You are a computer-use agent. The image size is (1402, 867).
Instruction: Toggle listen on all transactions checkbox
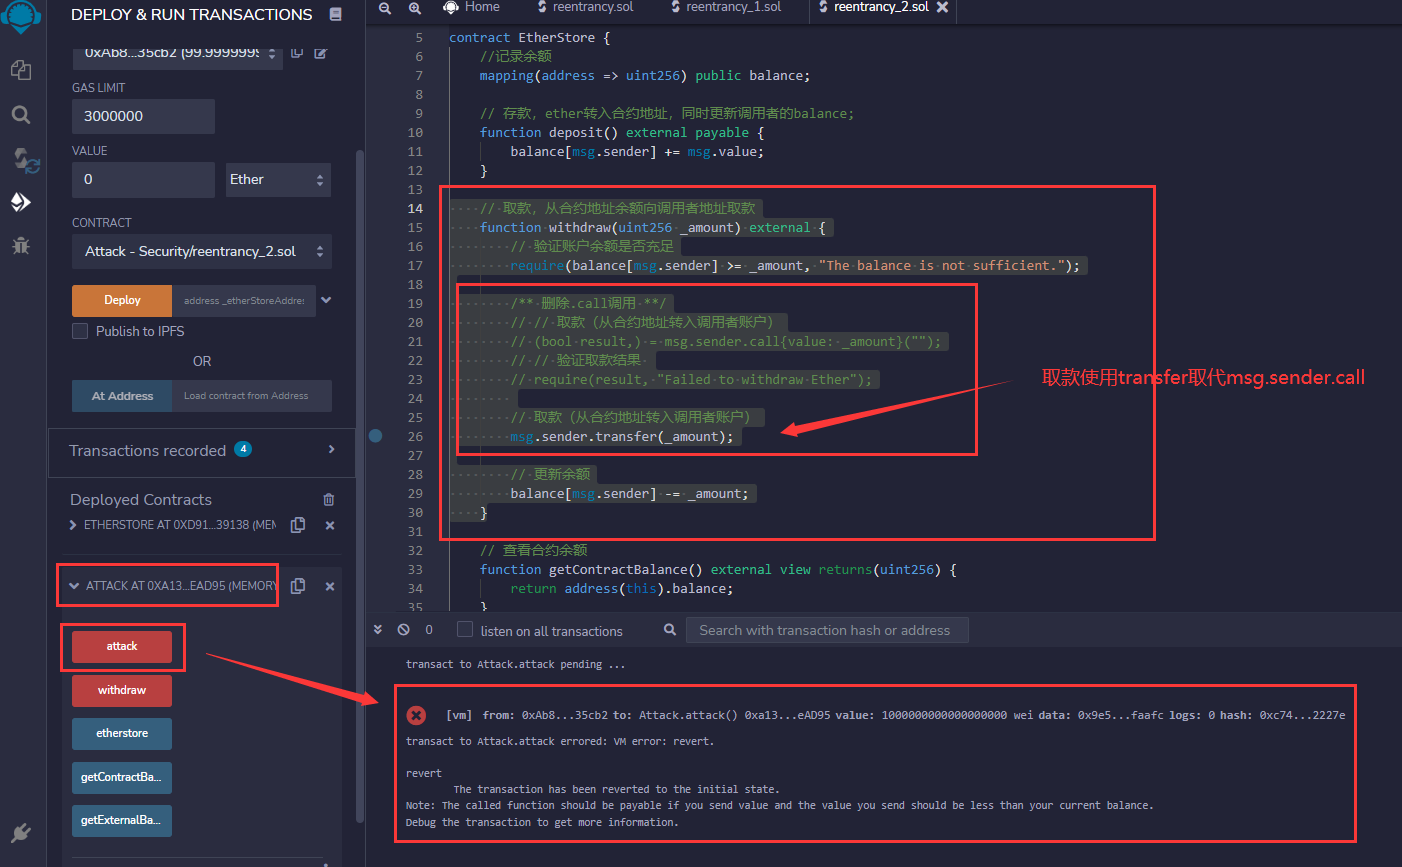click(x=465, y=629)
